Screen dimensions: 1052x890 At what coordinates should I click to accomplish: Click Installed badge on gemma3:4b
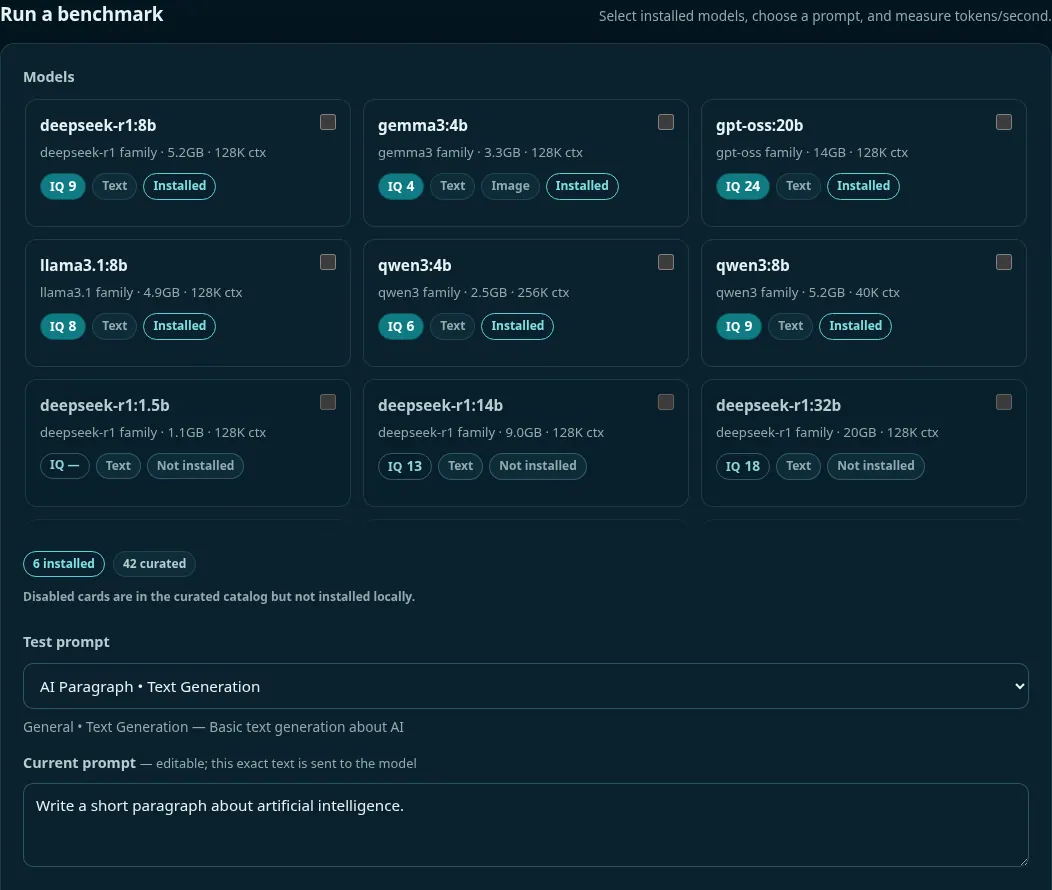[582, 186]
